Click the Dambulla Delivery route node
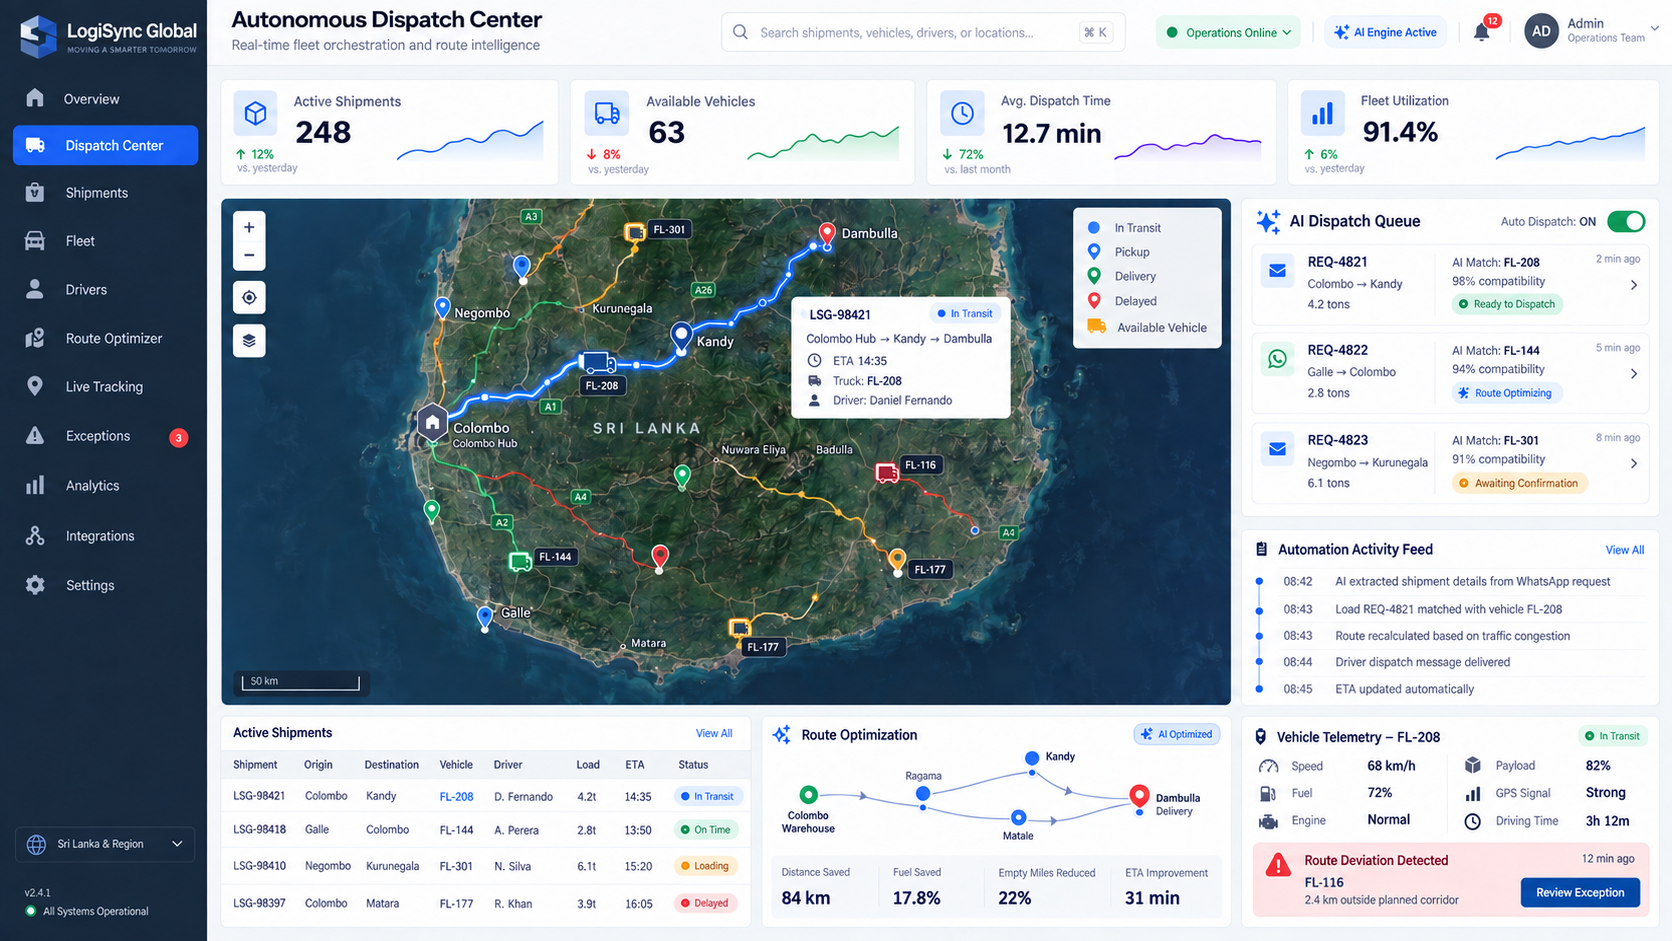The height and width of the screenshot is (941, 1672). point(1139,796)
